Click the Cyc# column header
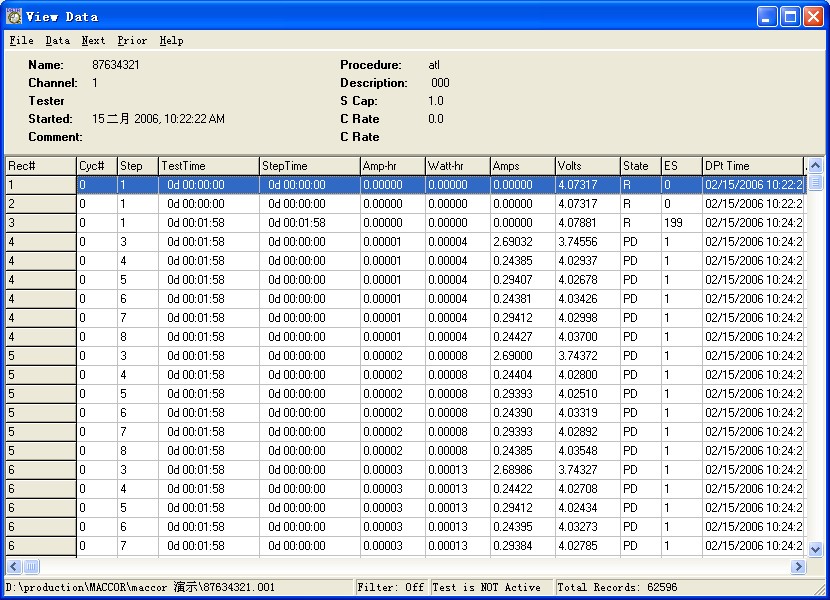830x600 pixels. pos(96,166)
